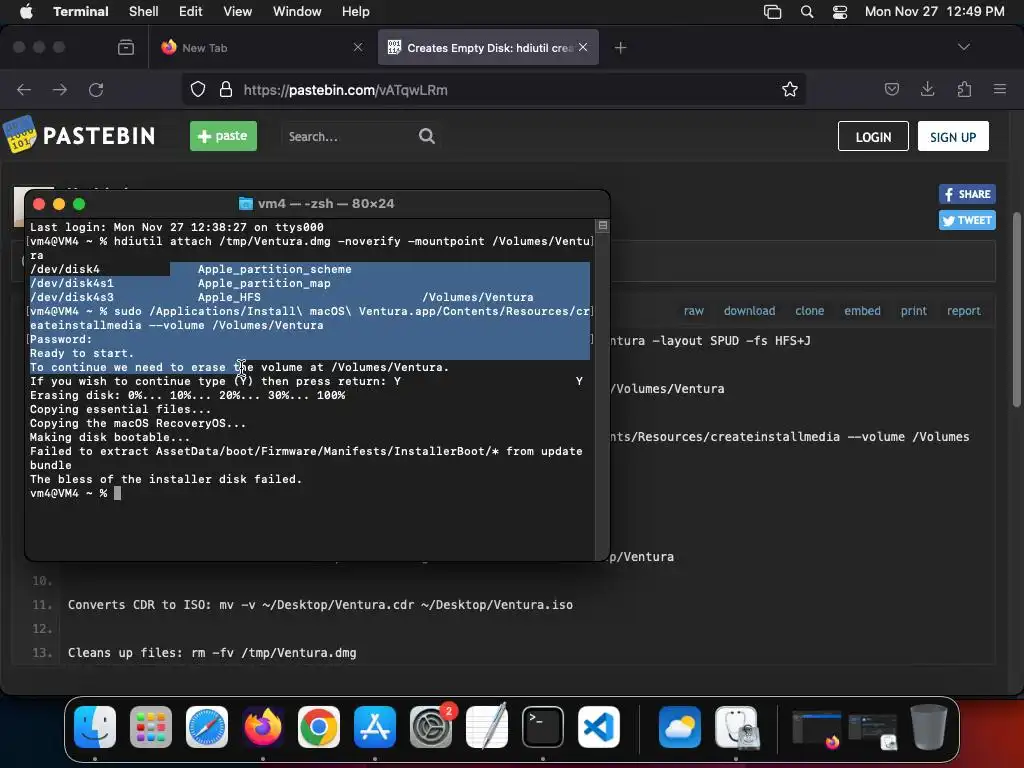Click the green paste button
Screen dimensions: 1024x768
[x=223, y=136]
